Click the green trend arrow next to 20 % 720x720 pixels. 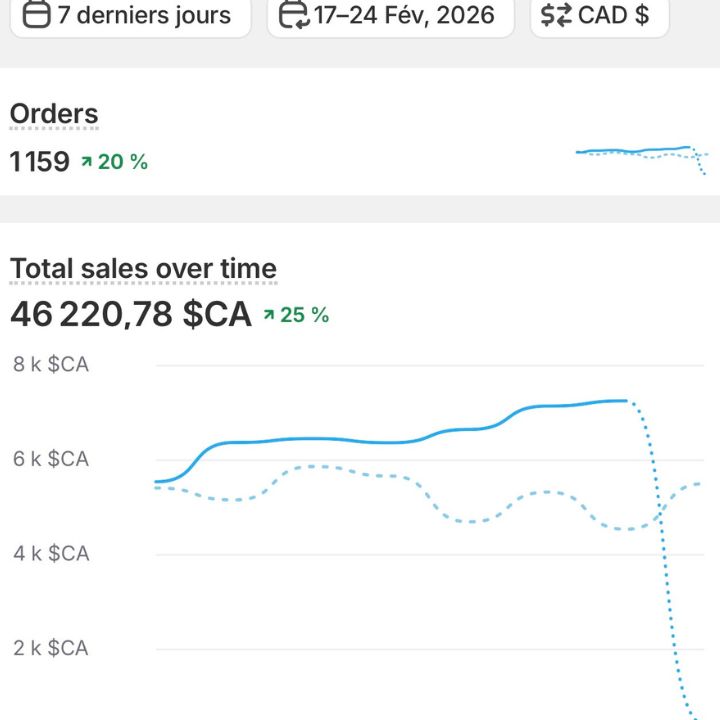87,162
